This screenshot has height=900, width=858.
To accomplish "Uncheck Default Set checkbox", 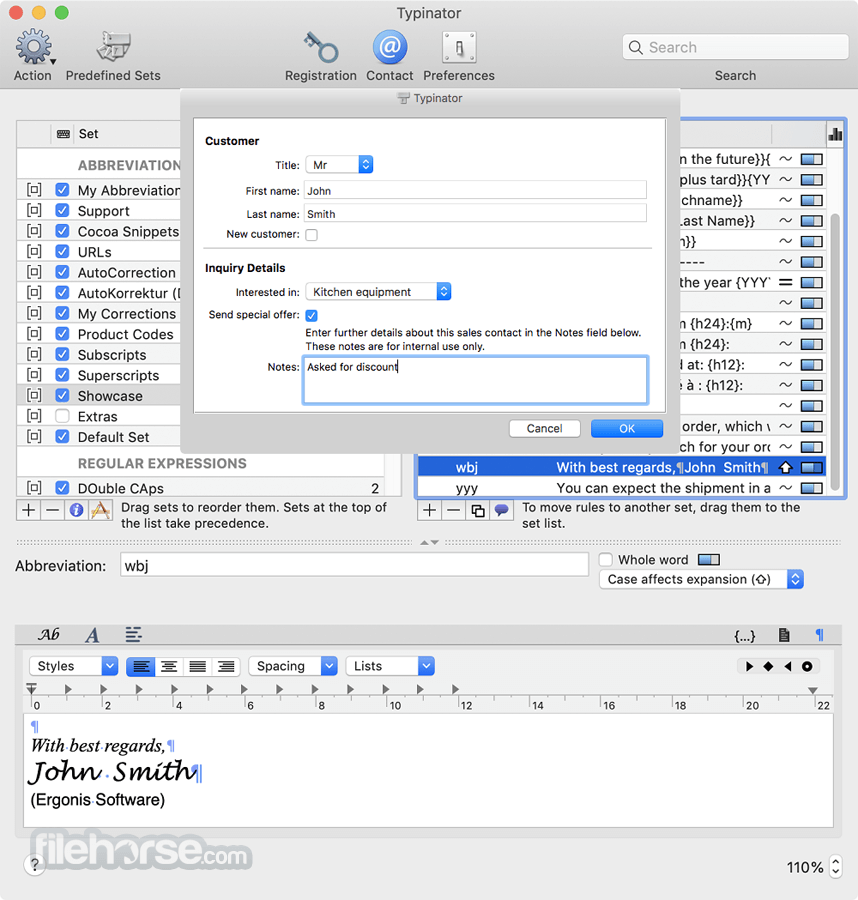I will point(63,437).
